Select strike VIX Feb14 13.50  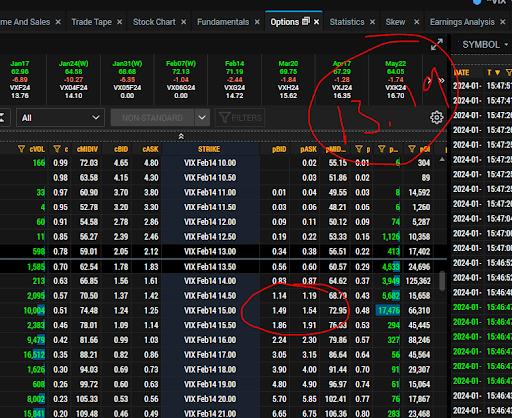(x=210, y=267)
